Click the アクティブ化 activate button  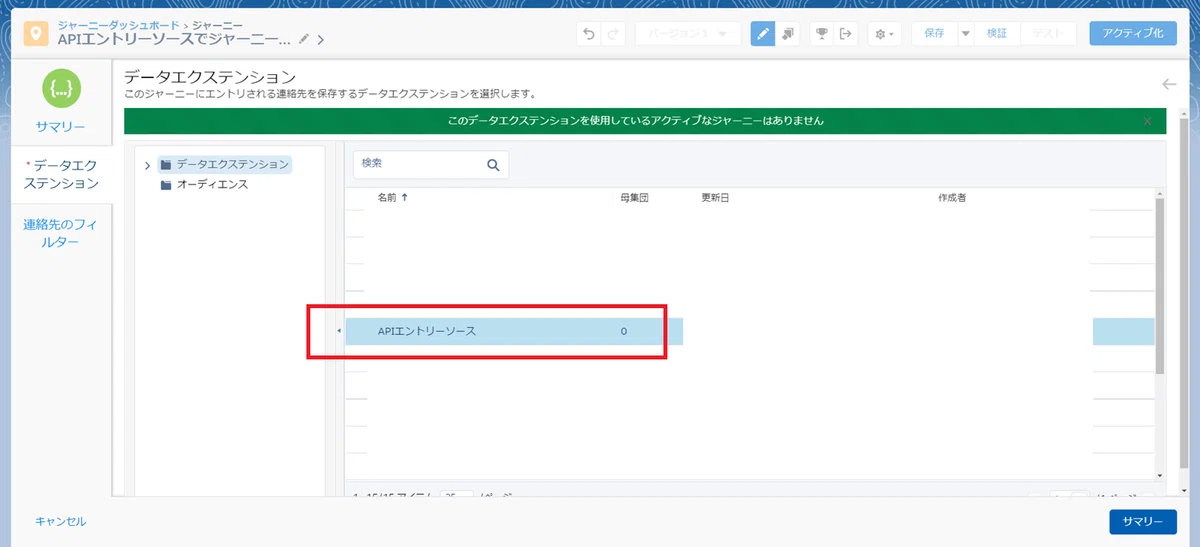coord(1132,34)
